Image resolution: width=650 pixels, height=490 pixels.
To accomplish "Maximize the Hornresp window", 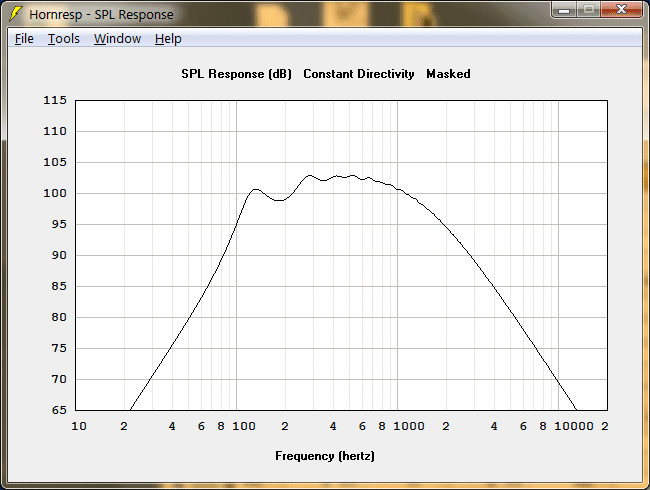I will tap(588, 10).
